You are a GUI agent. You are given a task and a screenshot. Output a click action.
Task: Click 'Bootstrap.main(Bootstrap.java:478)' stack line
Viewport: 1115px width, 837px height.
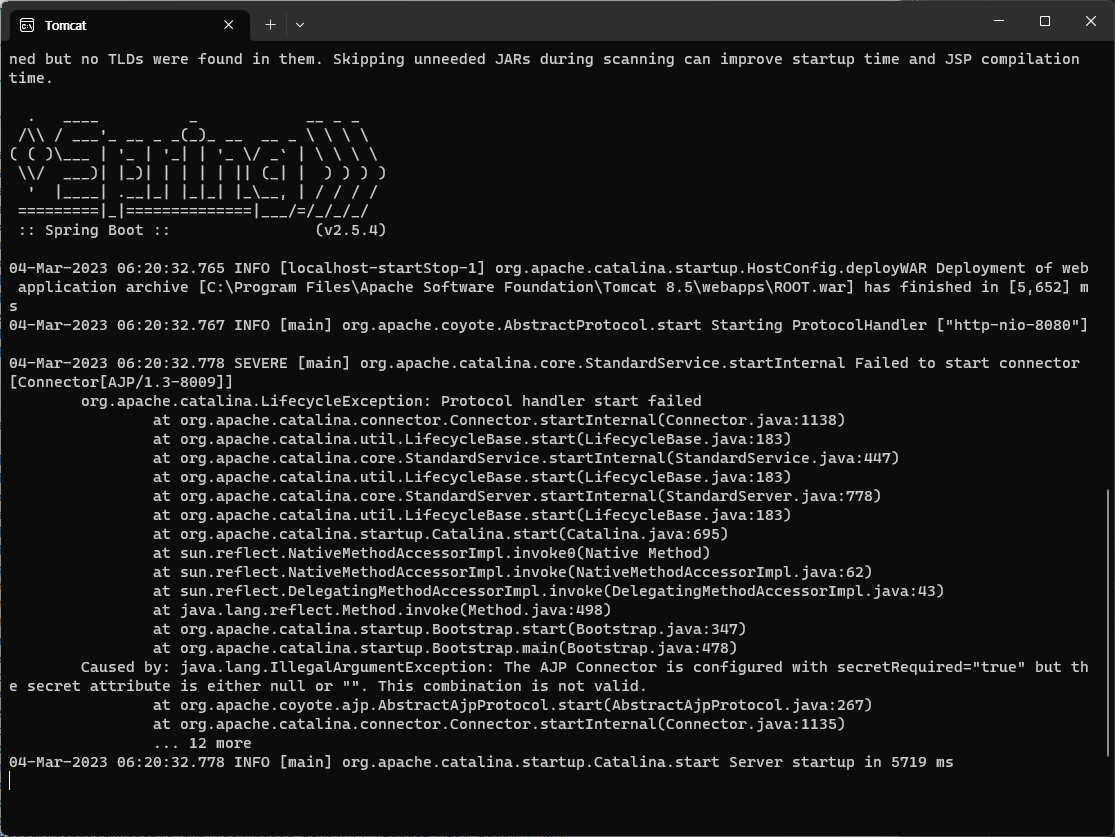pyautogui.click(x=445, y=649)
